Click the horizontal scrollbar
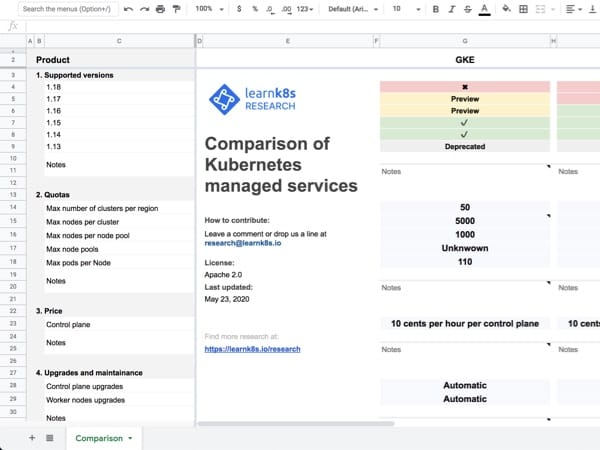This screenshot has width=600, height=450. (296, 424)
